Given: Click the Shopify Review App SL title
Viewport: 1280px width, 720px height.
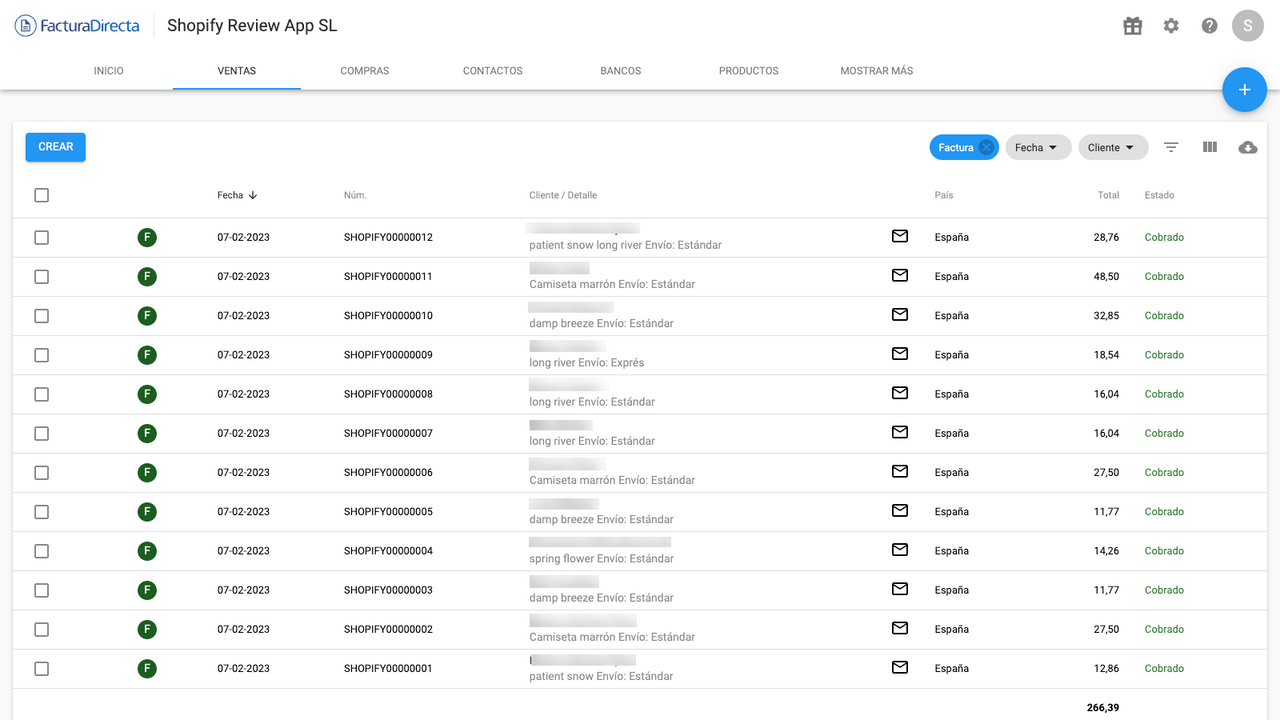Looking at the screenshot, I should [x=252, y=26].
